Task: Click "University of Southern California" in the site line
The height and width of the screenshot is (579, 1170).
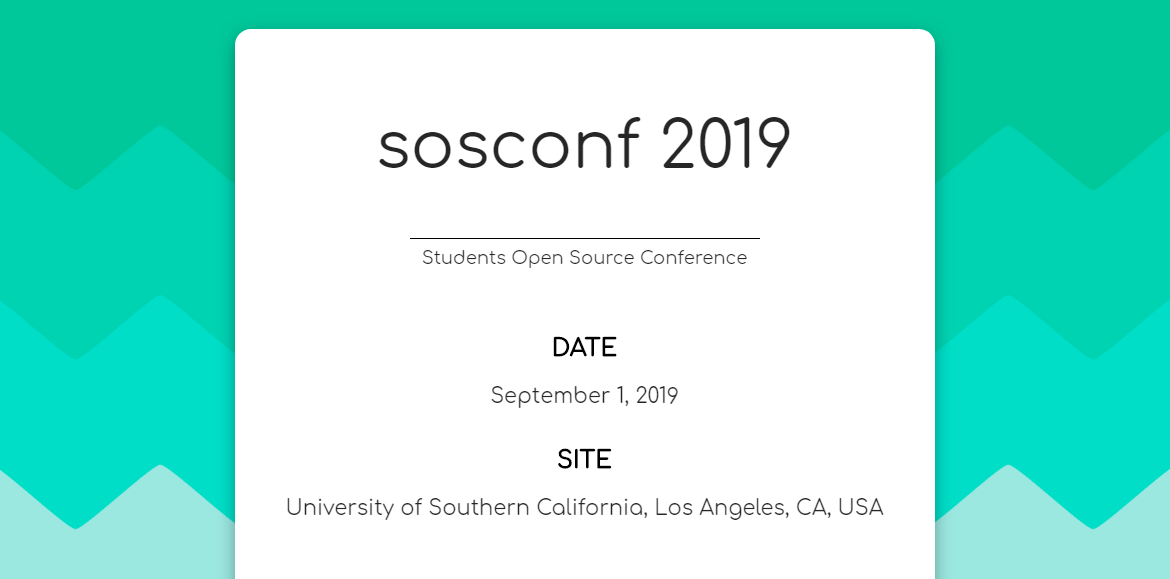Action: pyautogui.click(x=464, y=508)
